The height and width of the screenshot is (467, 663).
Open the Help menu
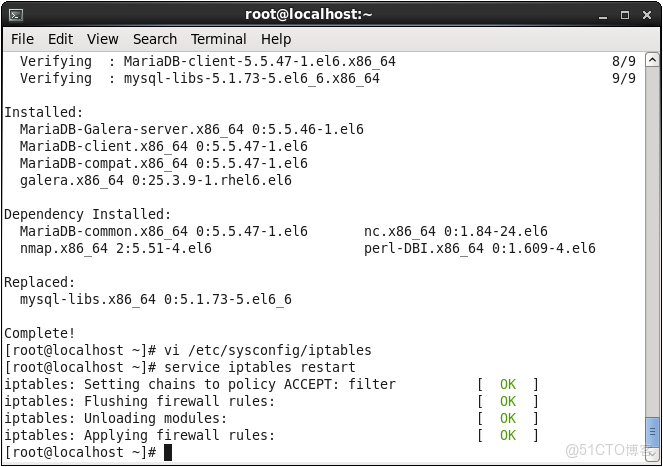(x=276, y=39)
